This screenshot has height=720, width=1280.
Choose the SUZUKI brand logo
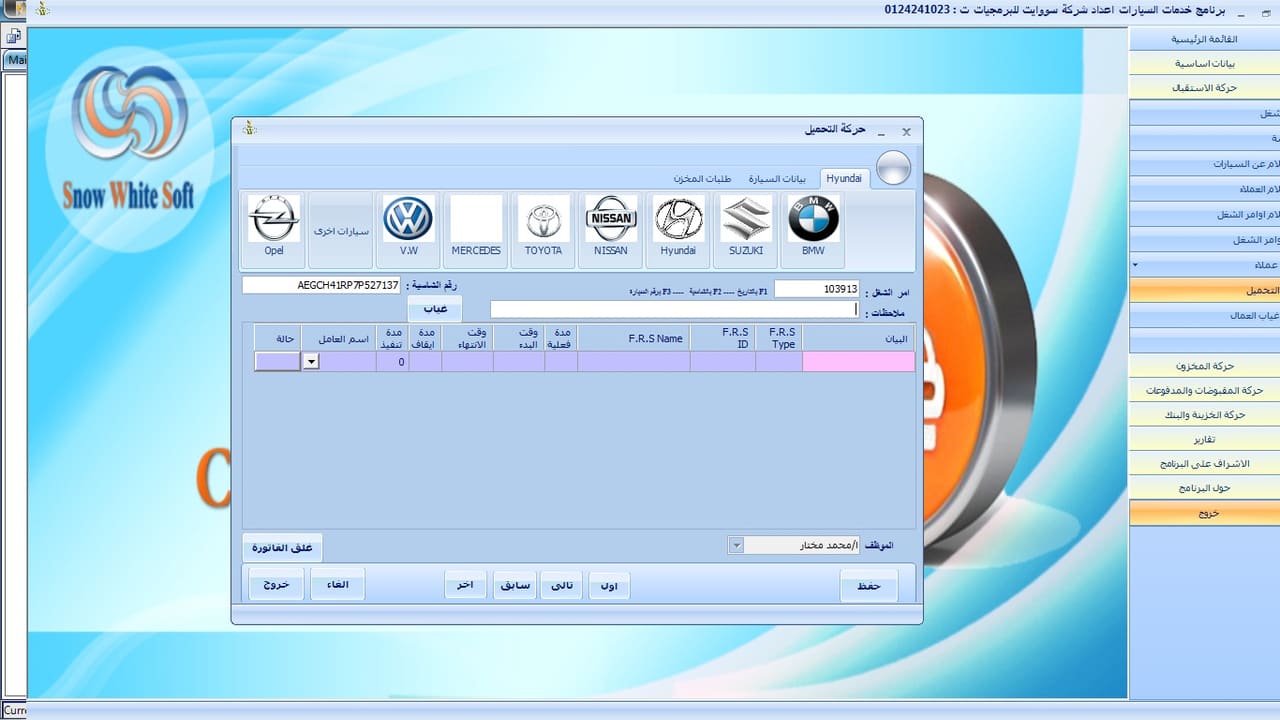click(746, 230)
